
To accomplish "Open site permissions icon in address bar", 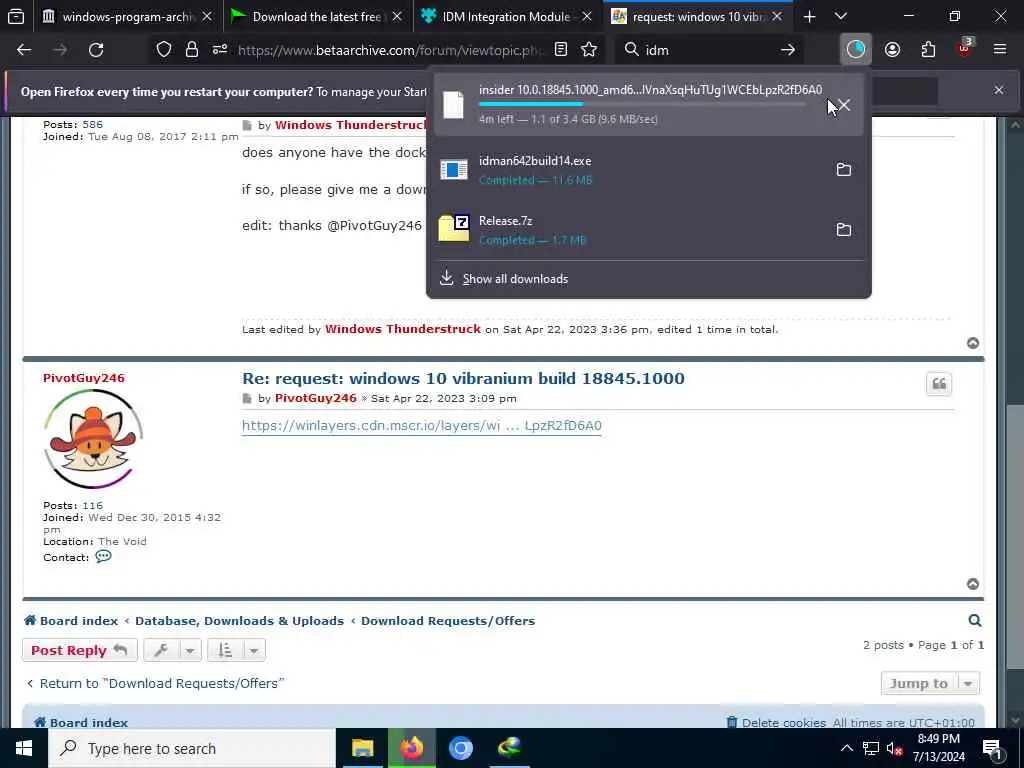I will point(219,50).
